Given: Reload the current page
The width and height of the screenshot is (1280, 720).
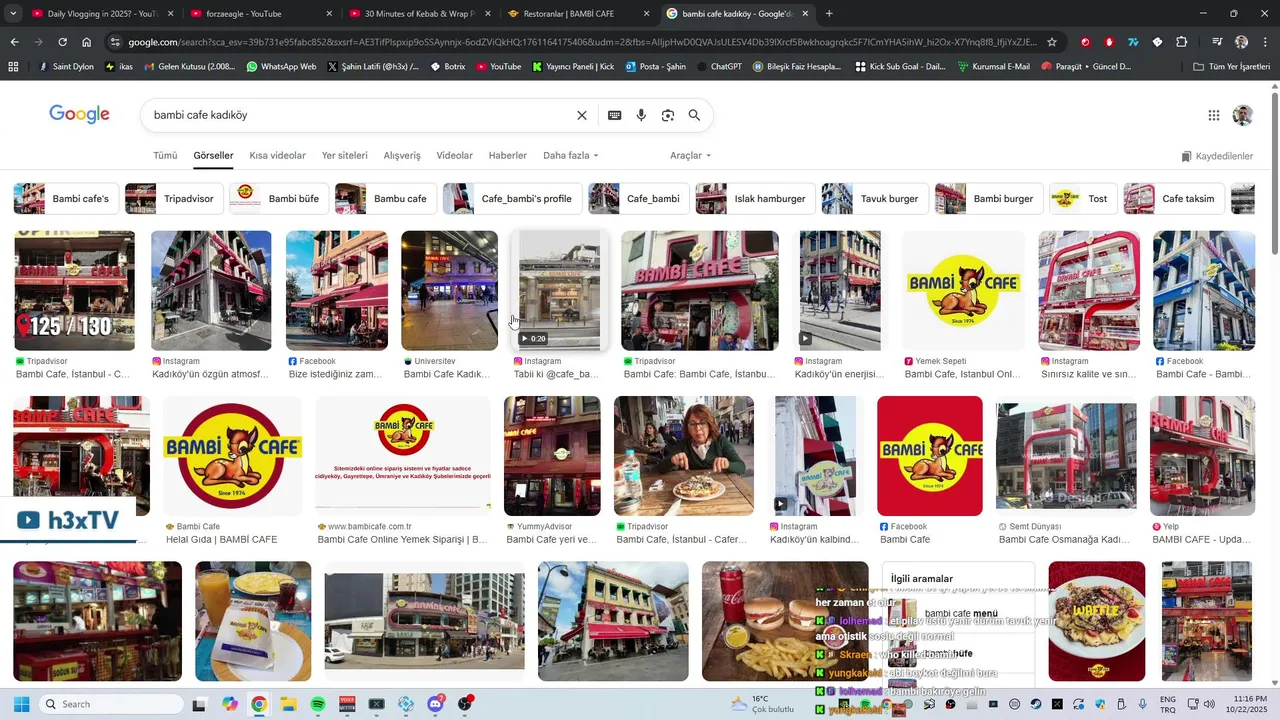Looking at the screenshot, I should (62, 42).
